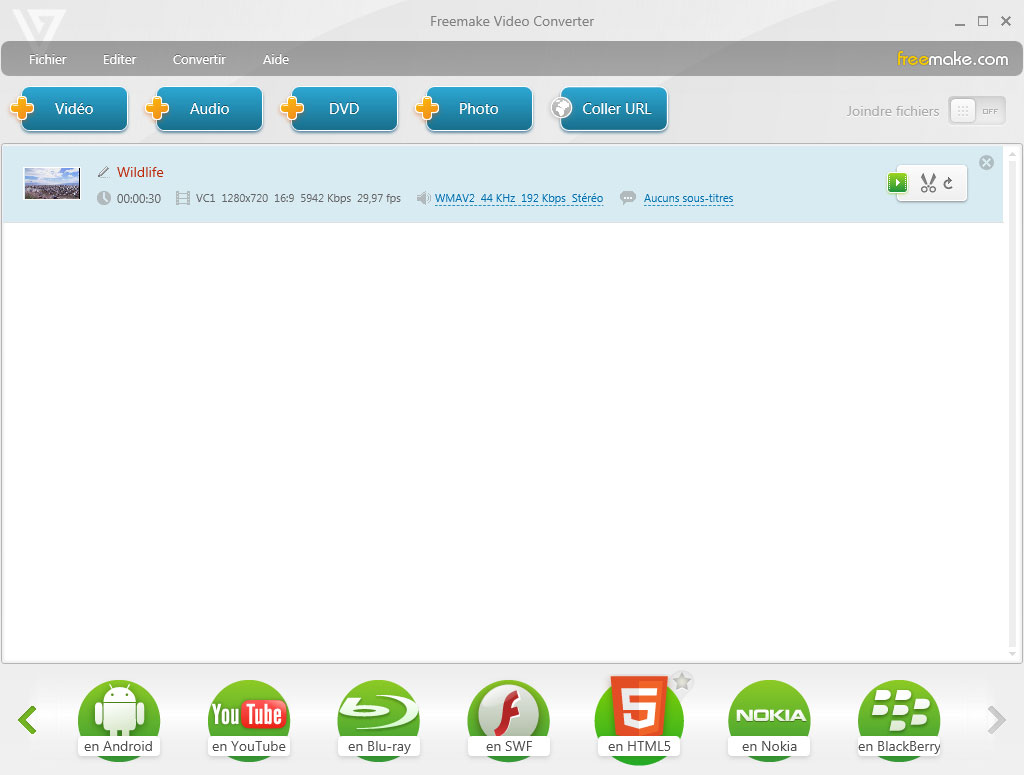
Task: Star the HTML5 format as favorite
Action: pos(682,681)
